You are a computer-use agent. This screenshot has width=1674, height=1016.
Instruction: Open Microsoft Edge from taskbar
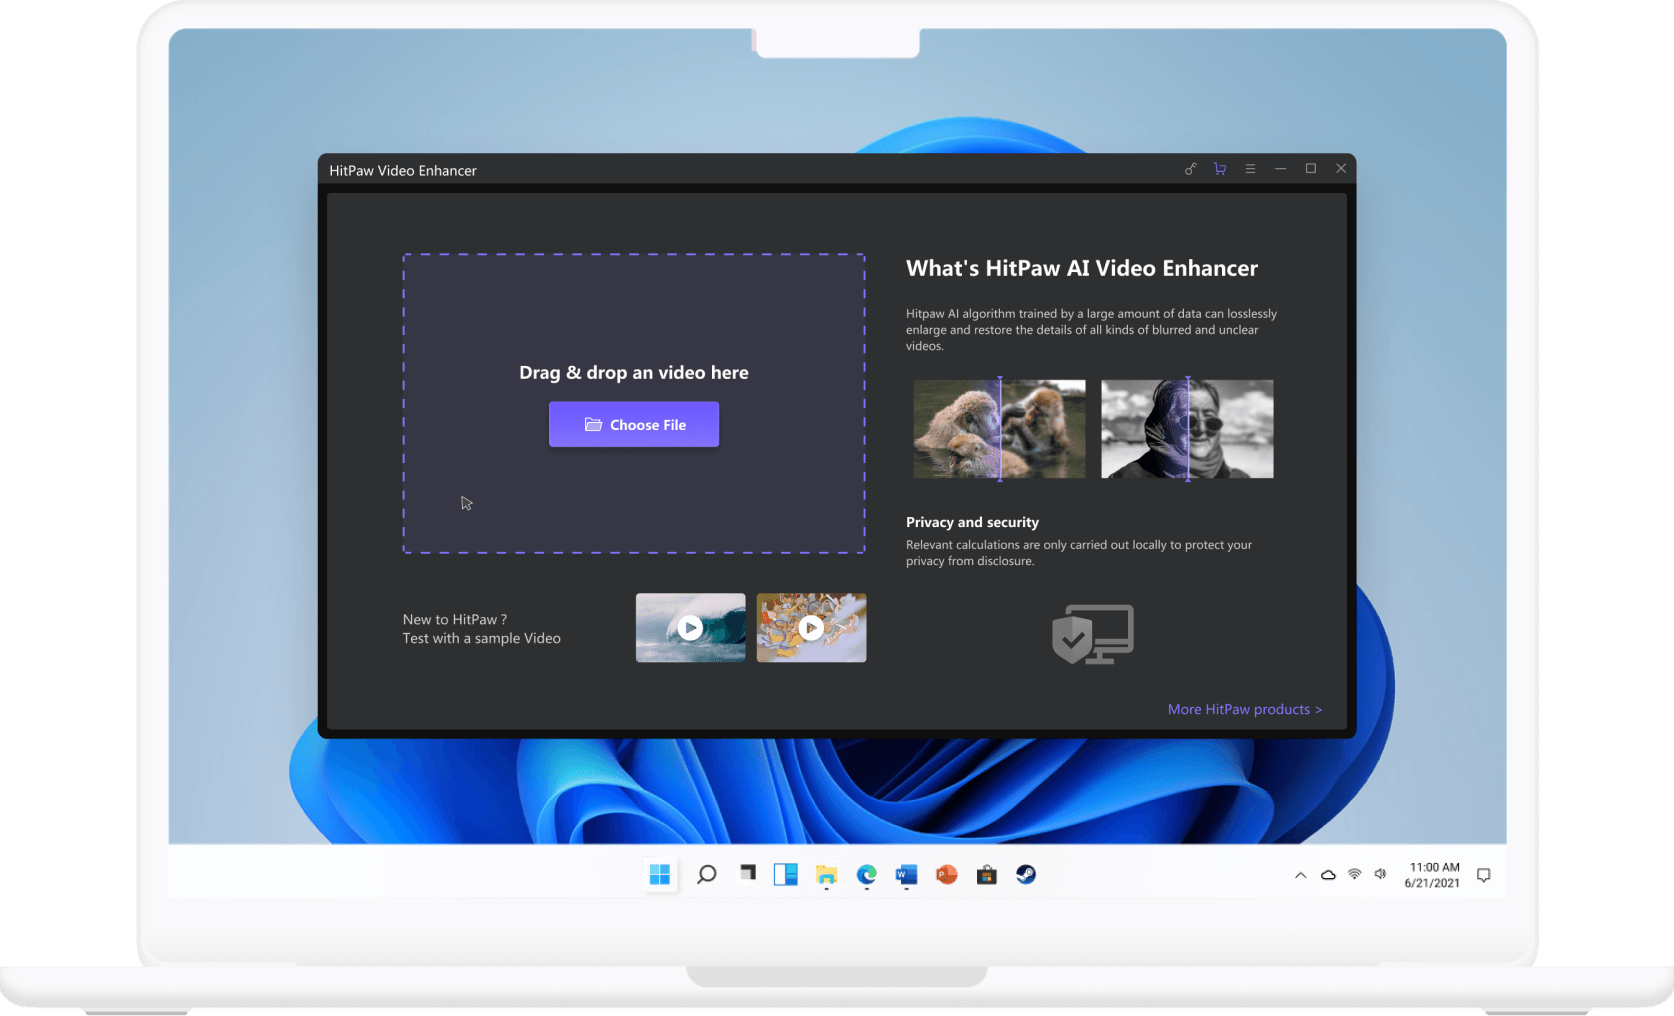coord(866,875)
